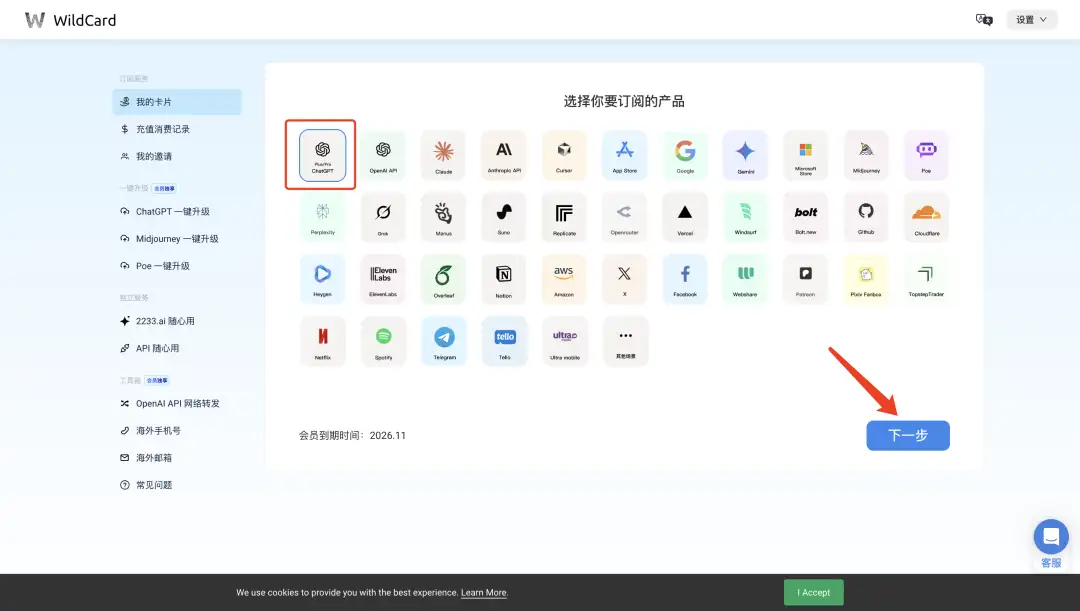The width and height of the screenshot is (1080, 611).
Task: Follow the Learn More cookie link
Action: (x=484, y=592)
